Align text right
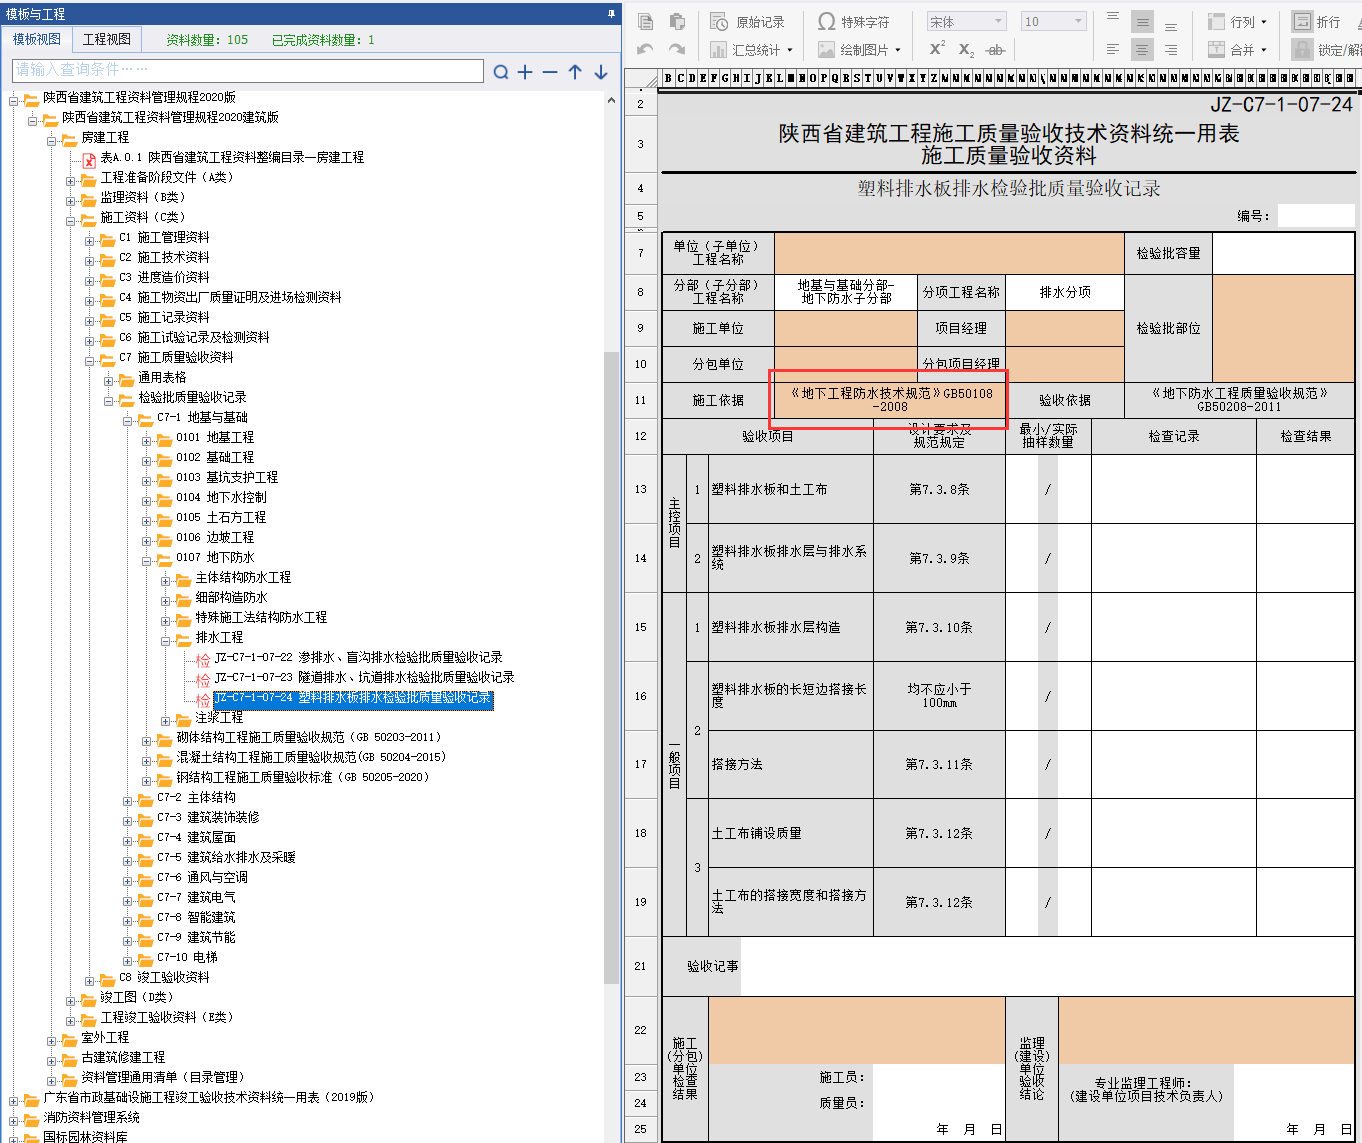This screenshot has height=1143, width=1362. click(1171, 49)
